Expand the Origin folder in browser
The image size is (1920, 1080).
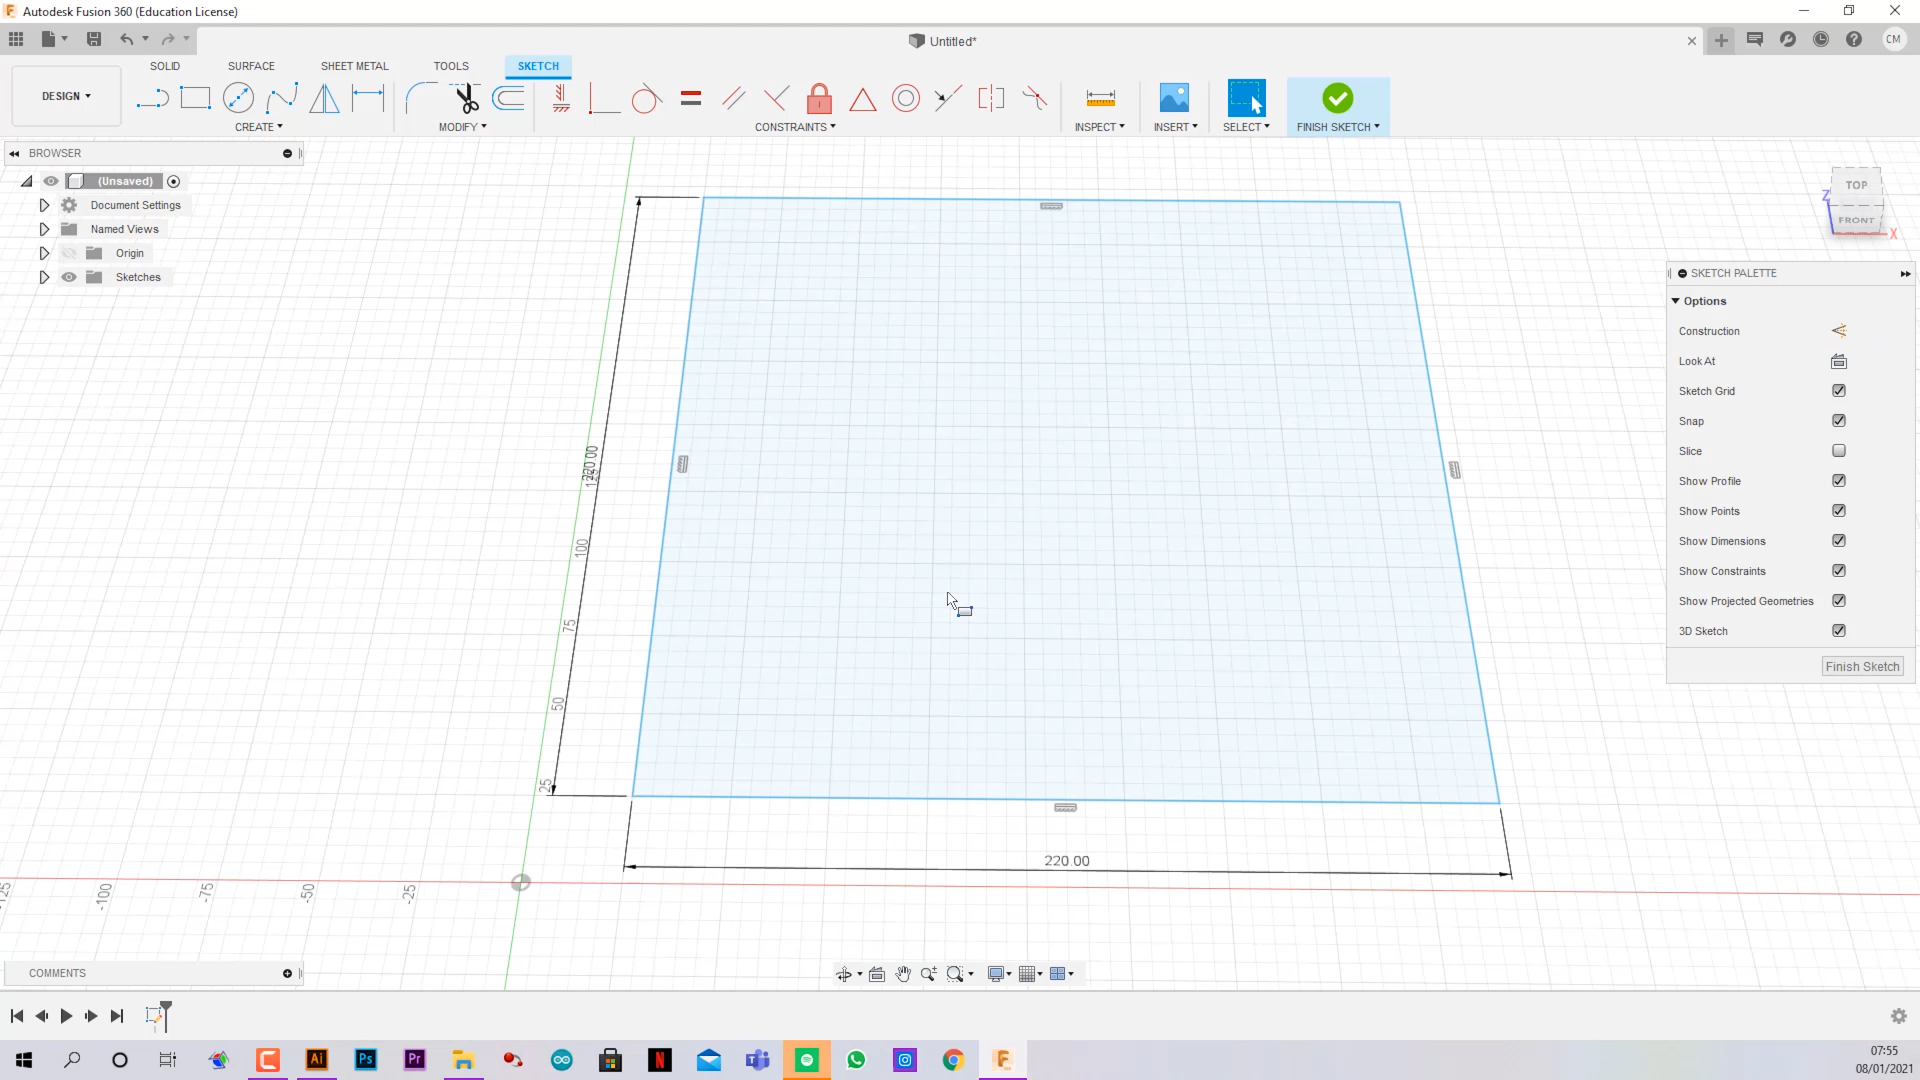click(x=44, y=252)
